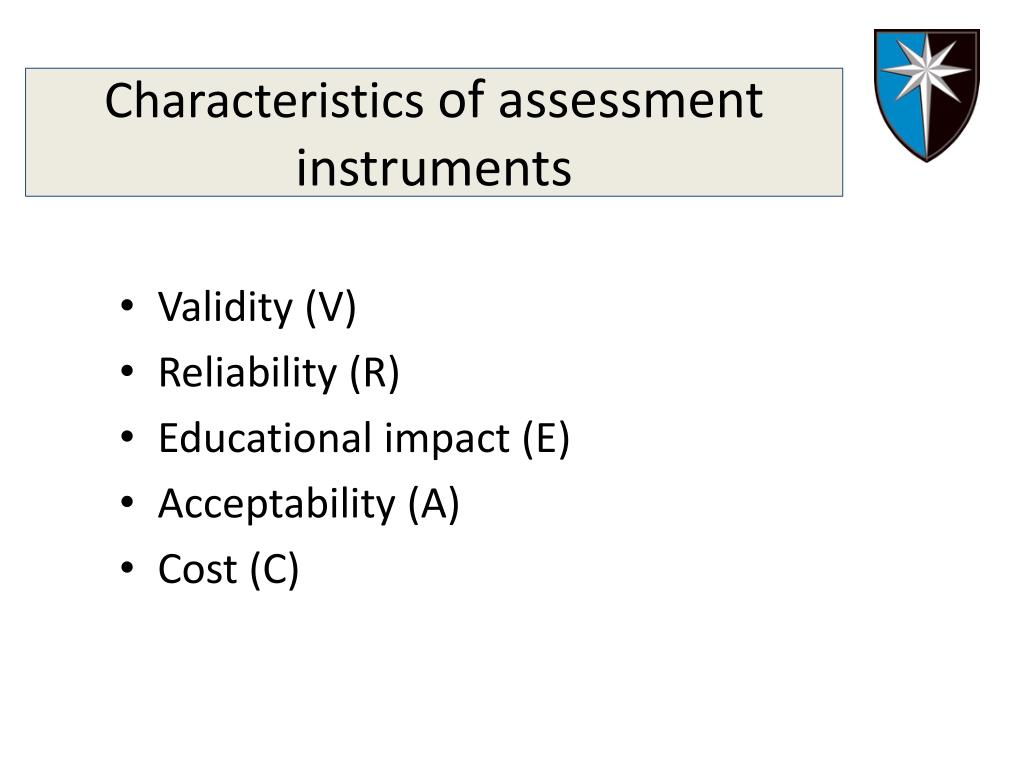
Task: Click the word 'impact' in the list
Action: (x=447, y=440)
